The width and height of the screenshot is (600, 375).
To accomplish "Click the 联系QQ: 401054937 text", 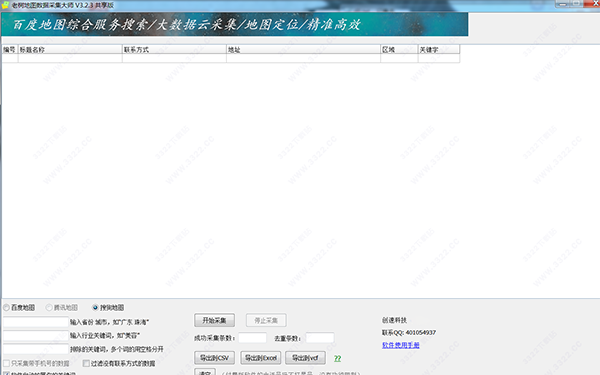I will pyautogui.click(x=409, y=333).
